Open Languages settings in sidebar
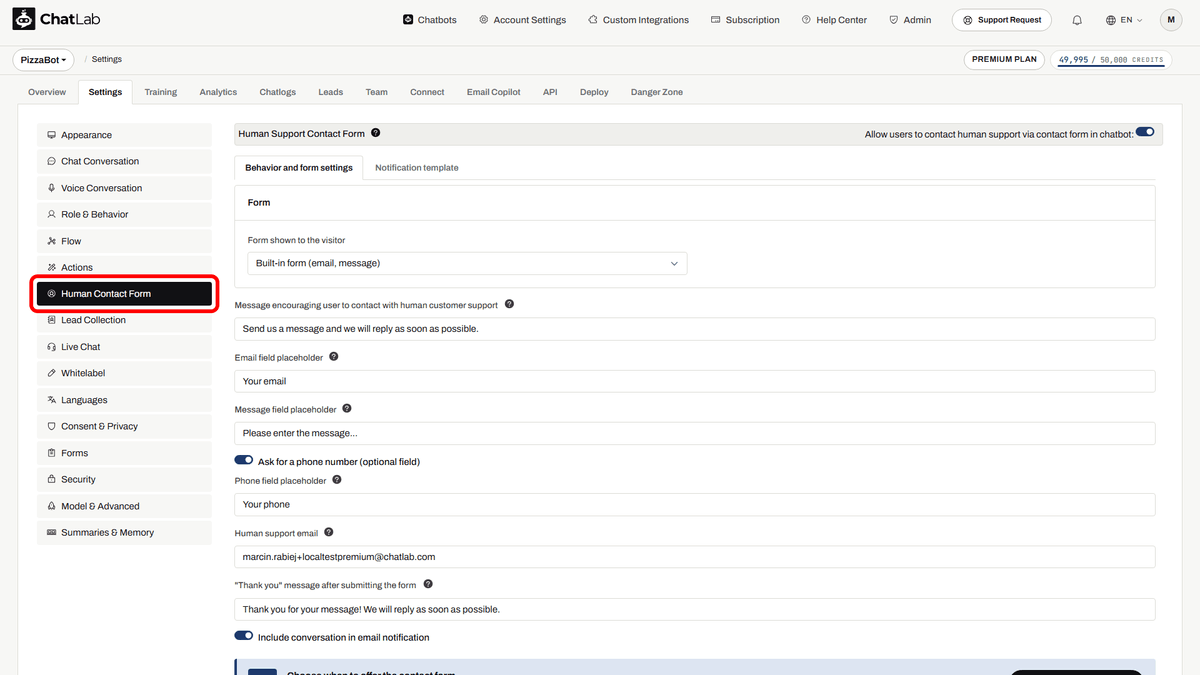The width and height of the screenshot is (1200, 675). click(124, 400)
